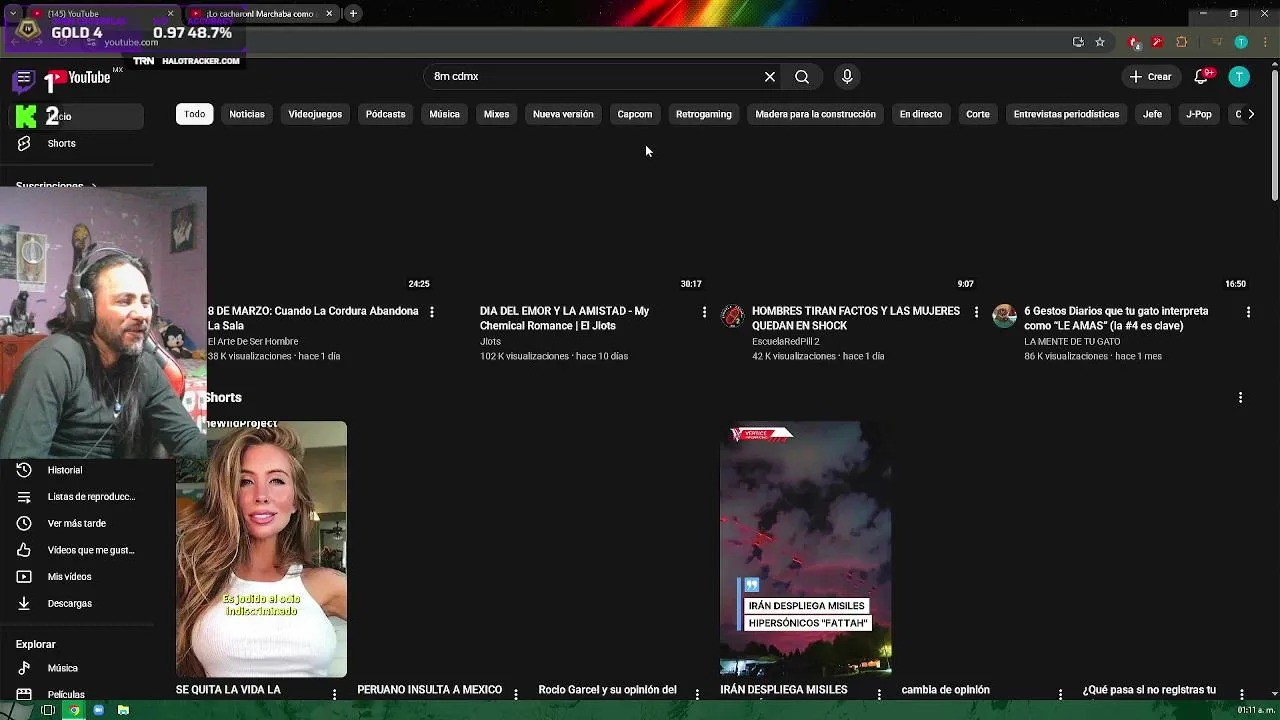Open options for IRÁN DESPLIEGA MISILES short

(879, 693)
